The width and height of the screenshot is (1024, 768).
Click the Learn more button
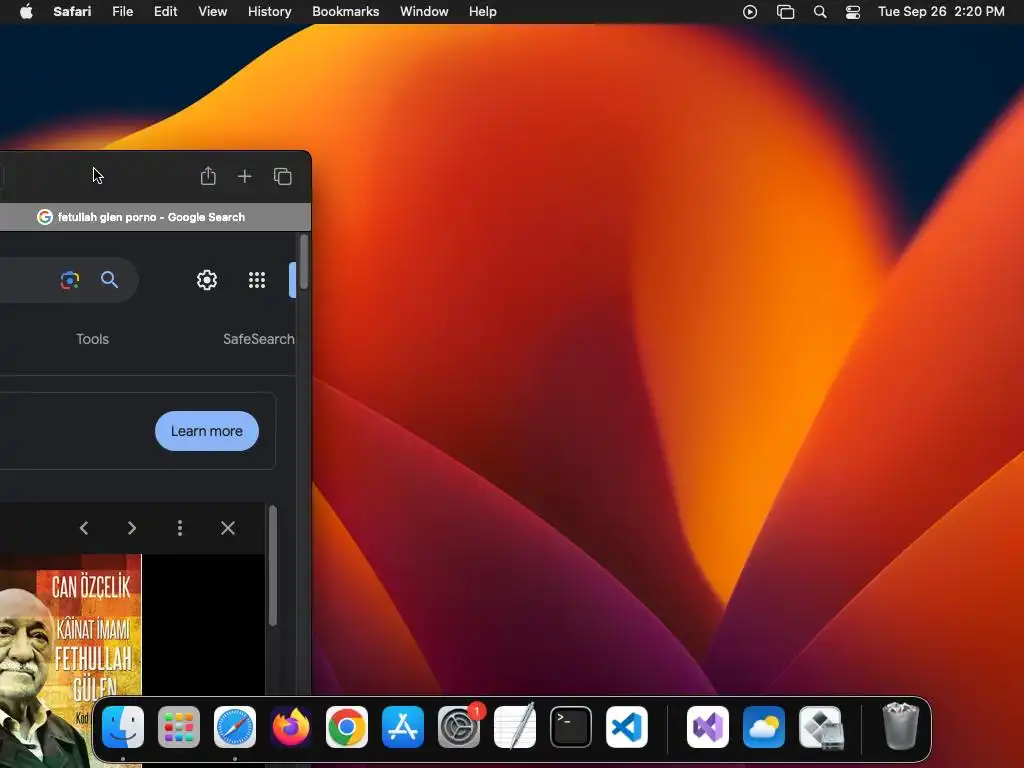tap(206, 431)
